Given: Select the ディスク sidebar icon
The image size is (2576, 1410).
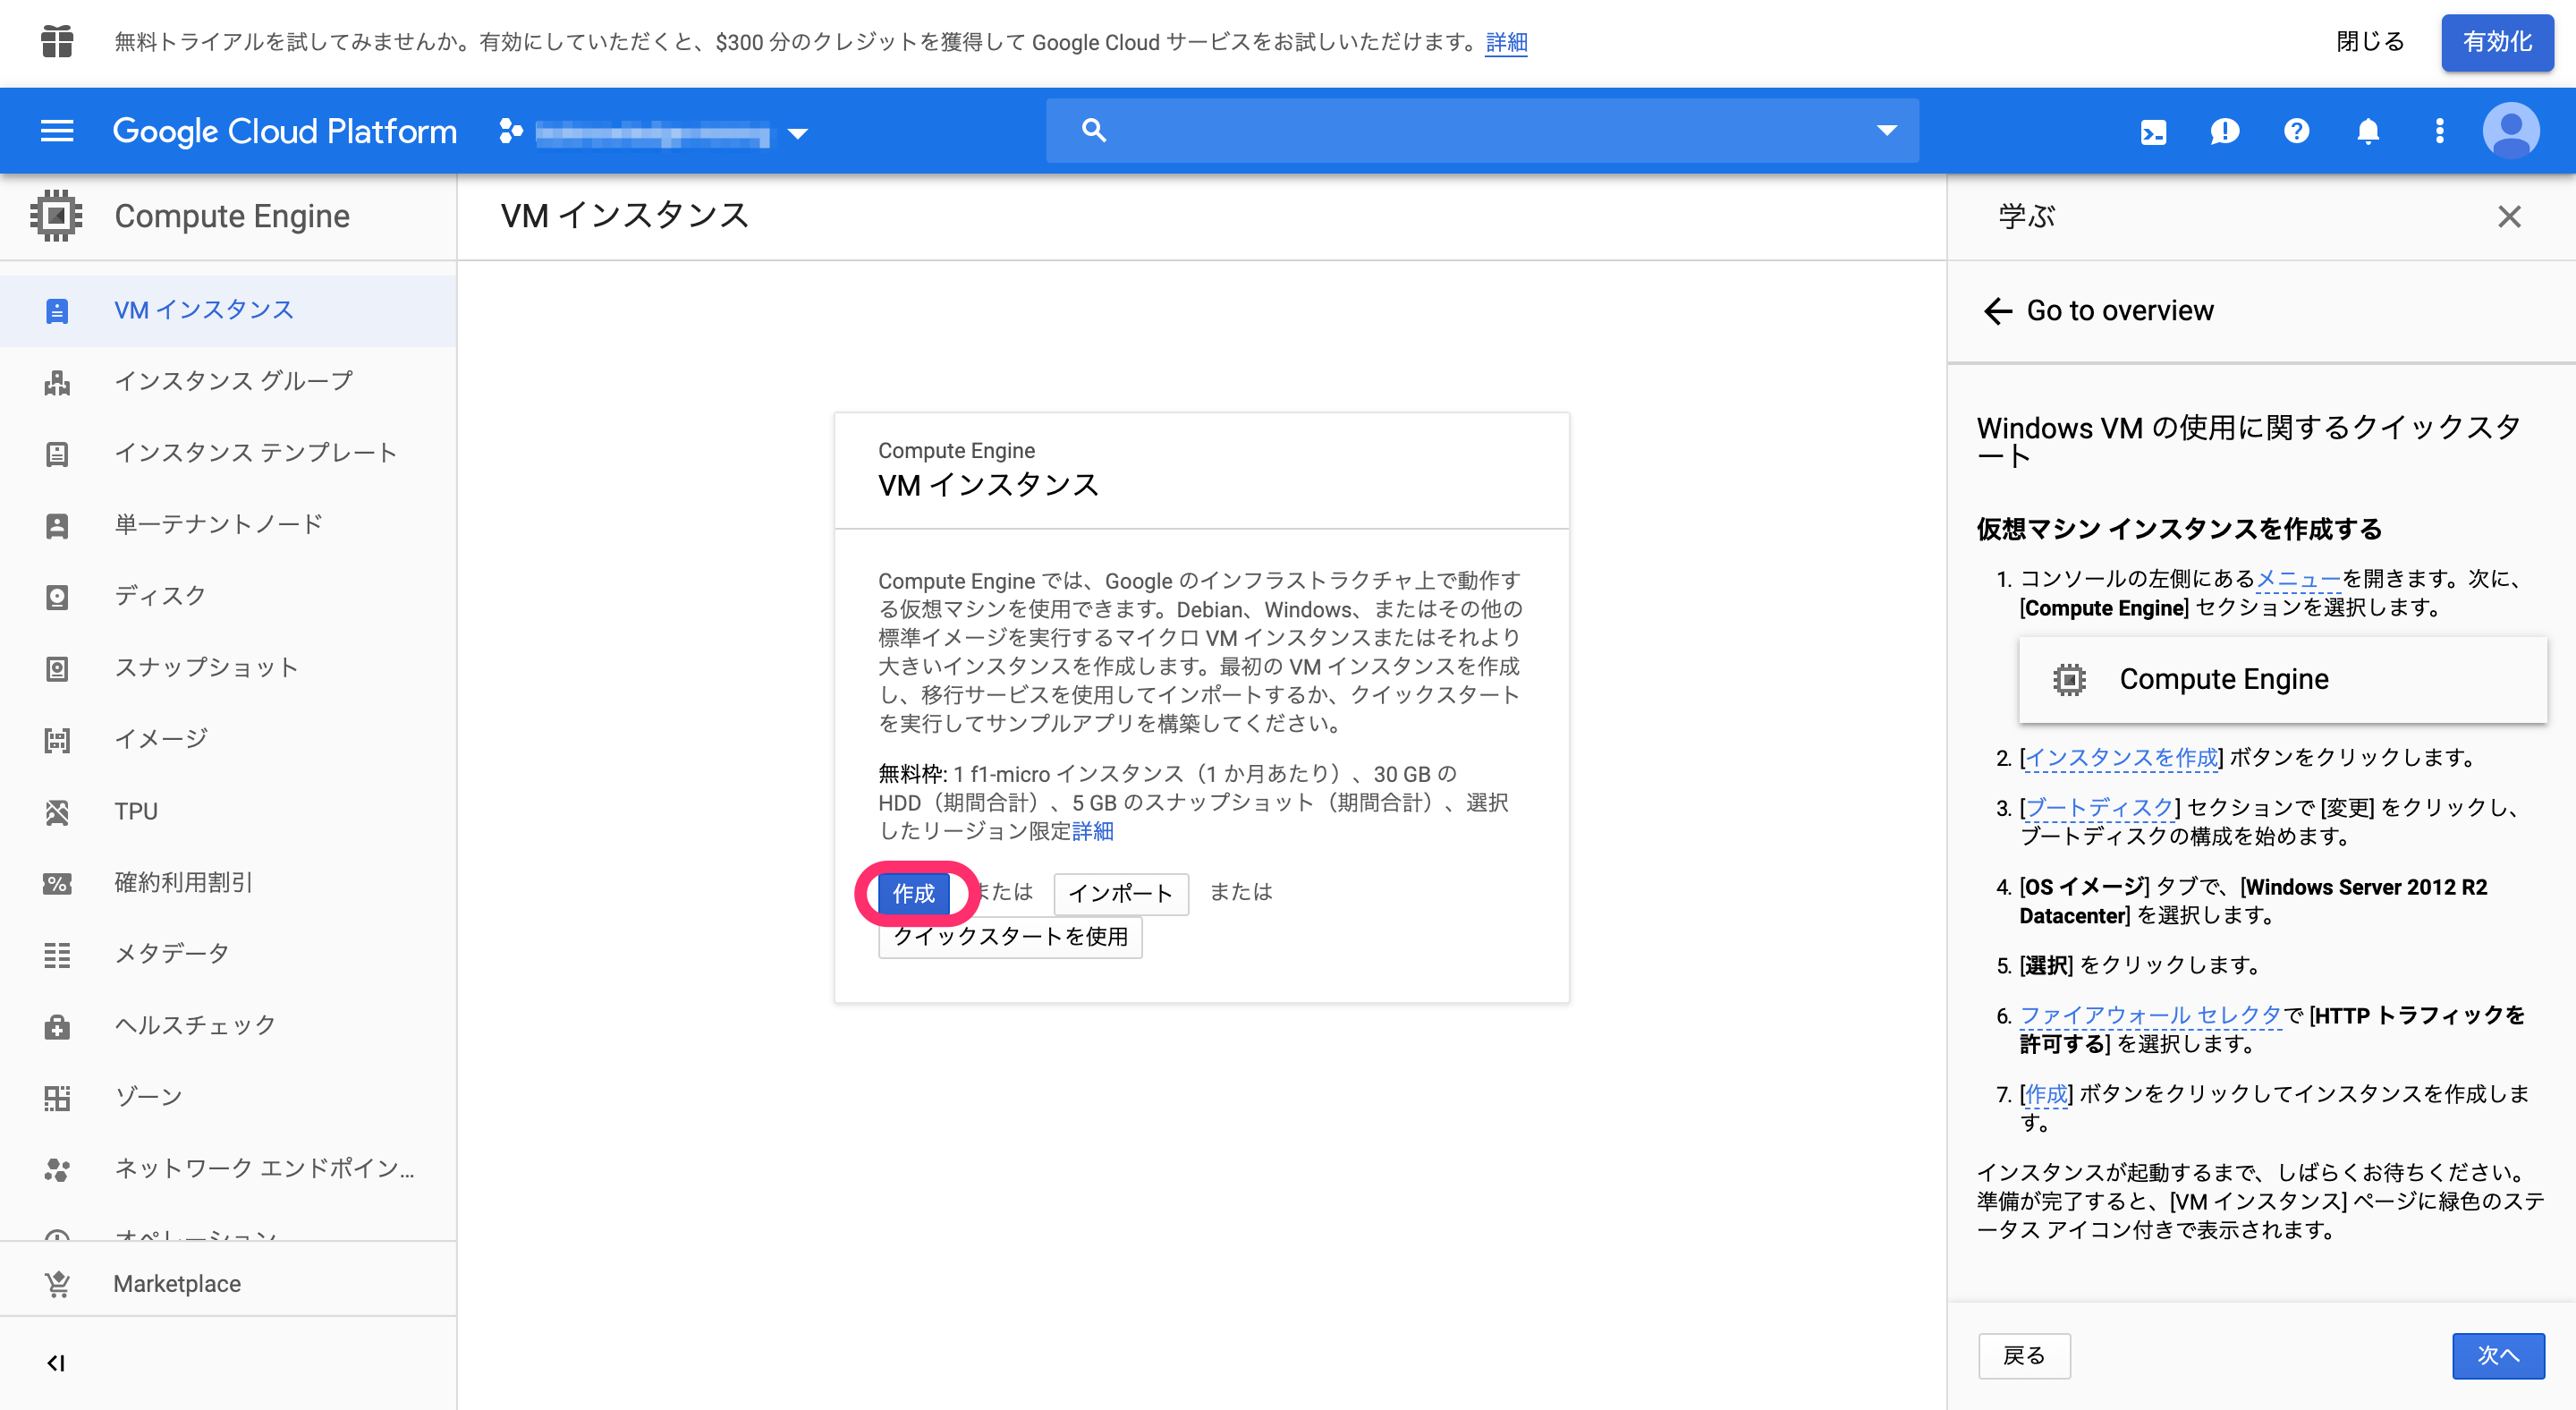Looking at the screenshot, I should pyautogui.click(x=57, y=596).
